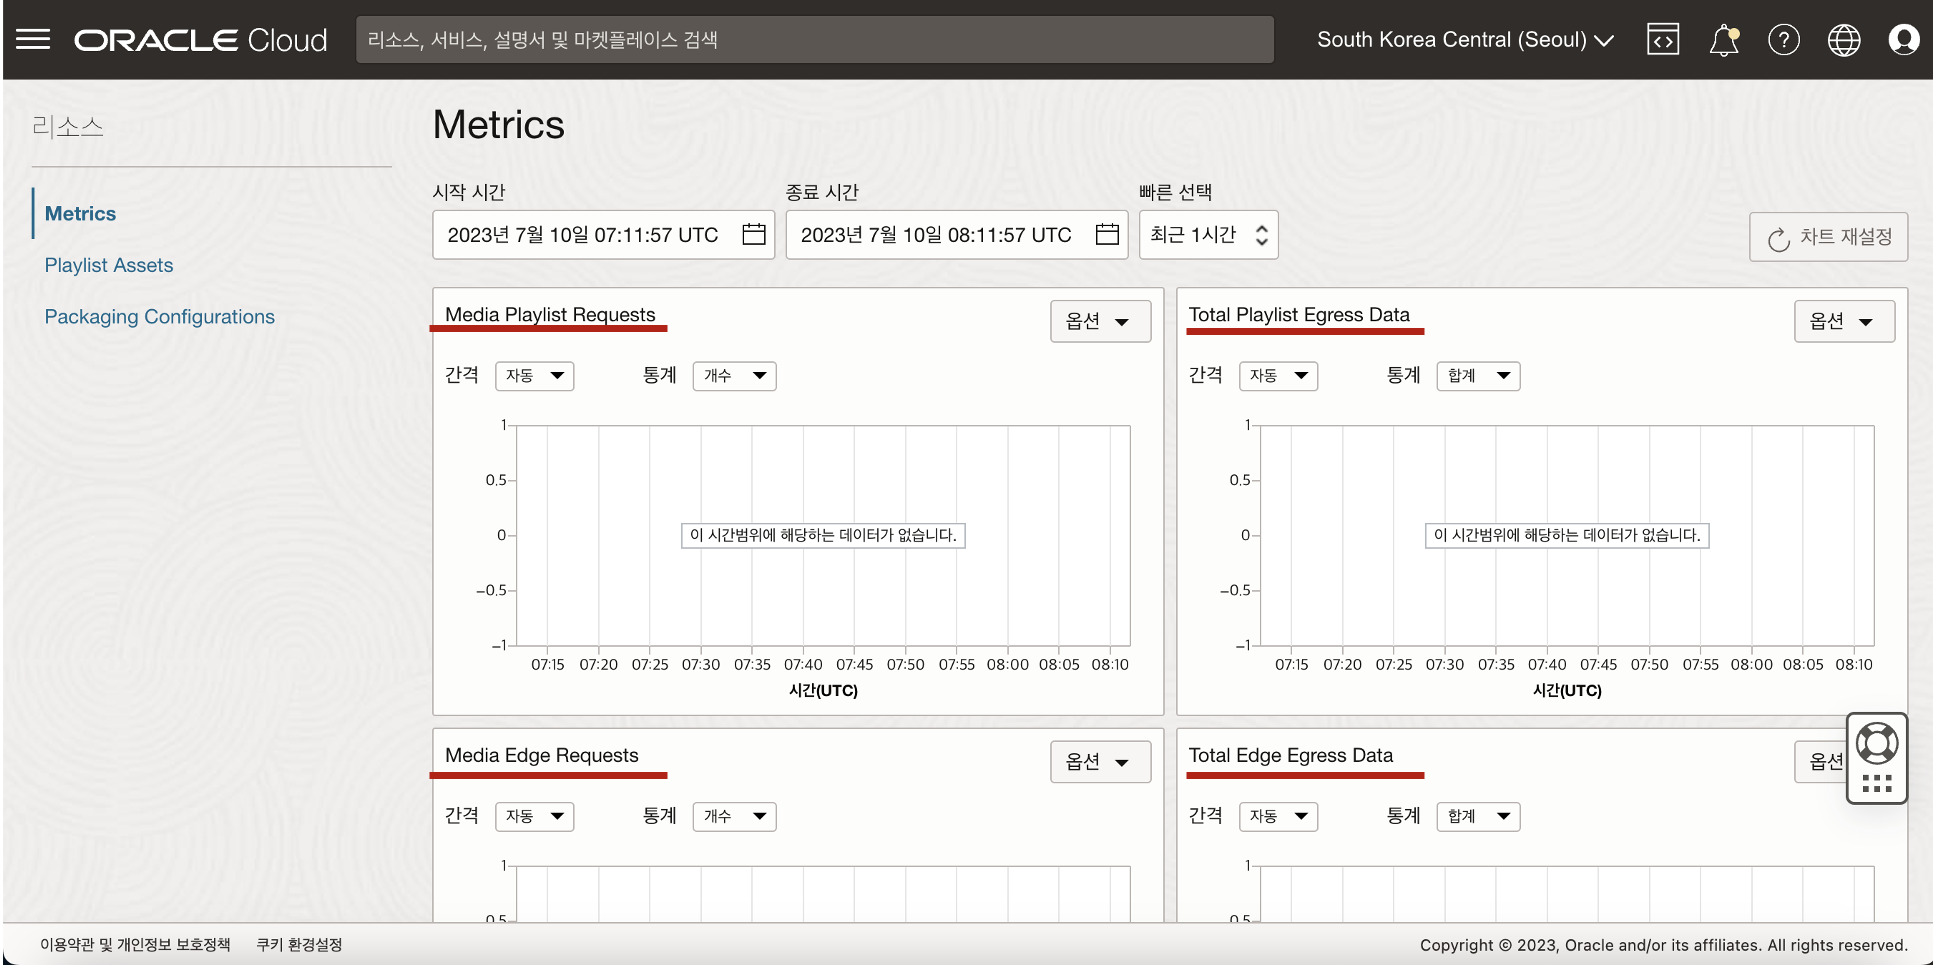Open Packaging Configurations in the sidebar
This screenshot has width=1934, height=966.
[160, 316]
